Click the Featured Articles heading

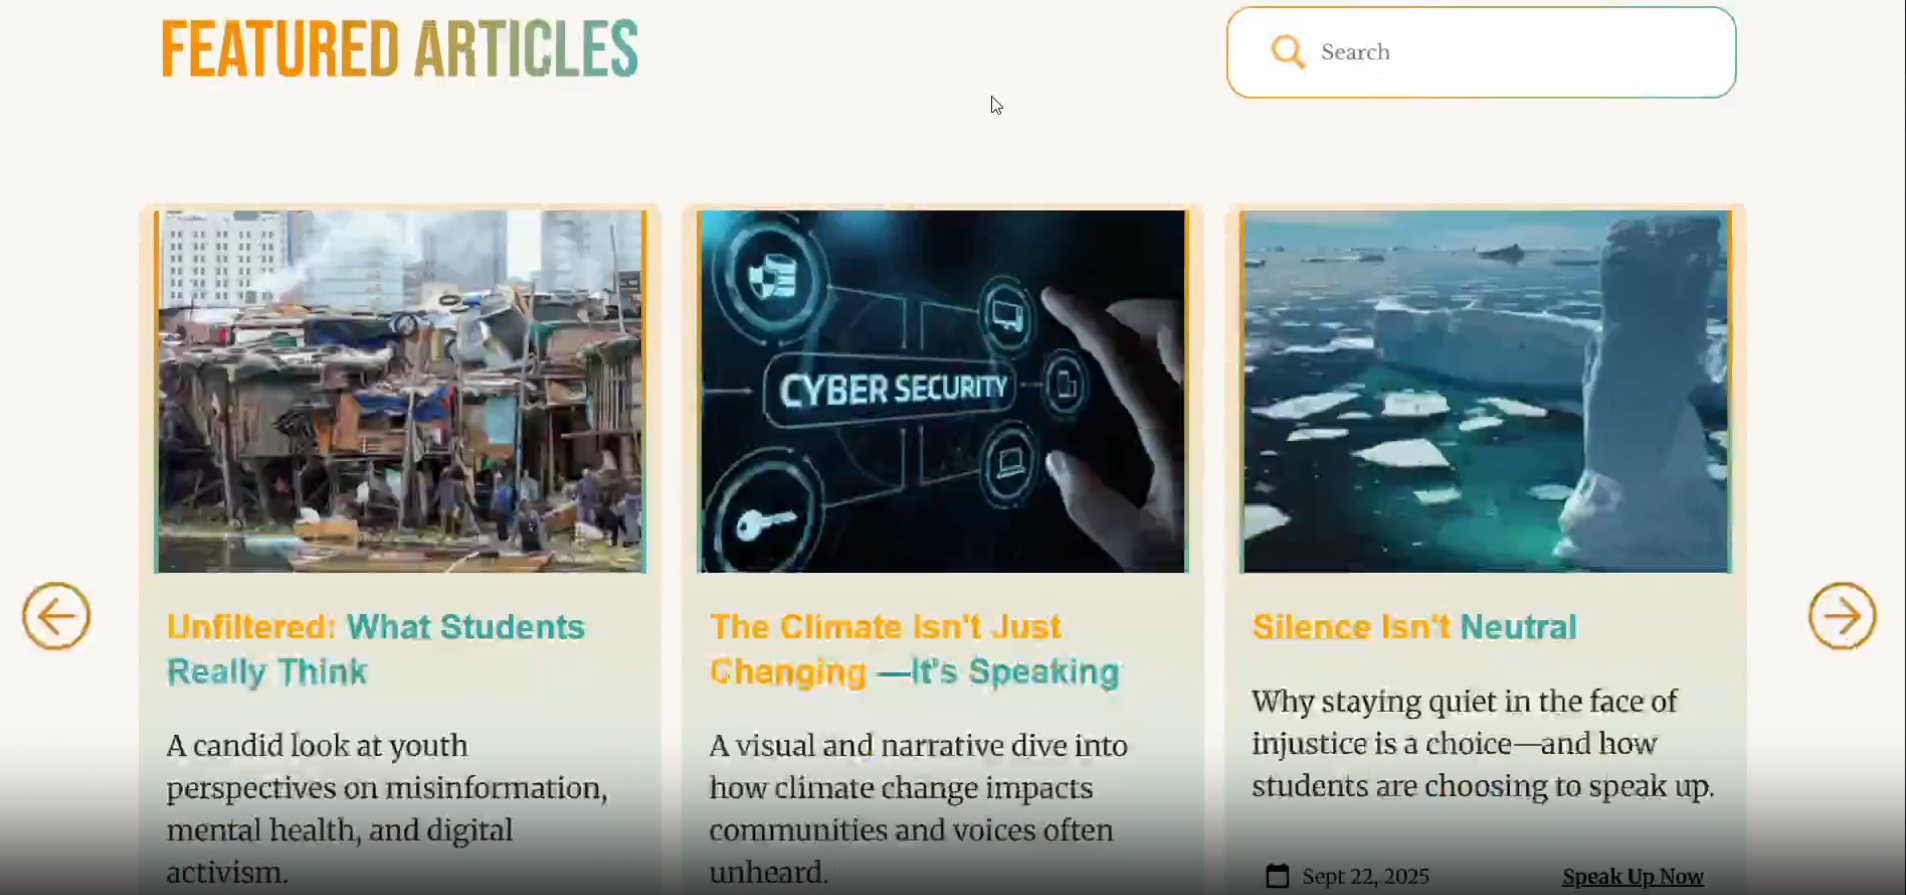pyautogui.click(x=399, y=49)
